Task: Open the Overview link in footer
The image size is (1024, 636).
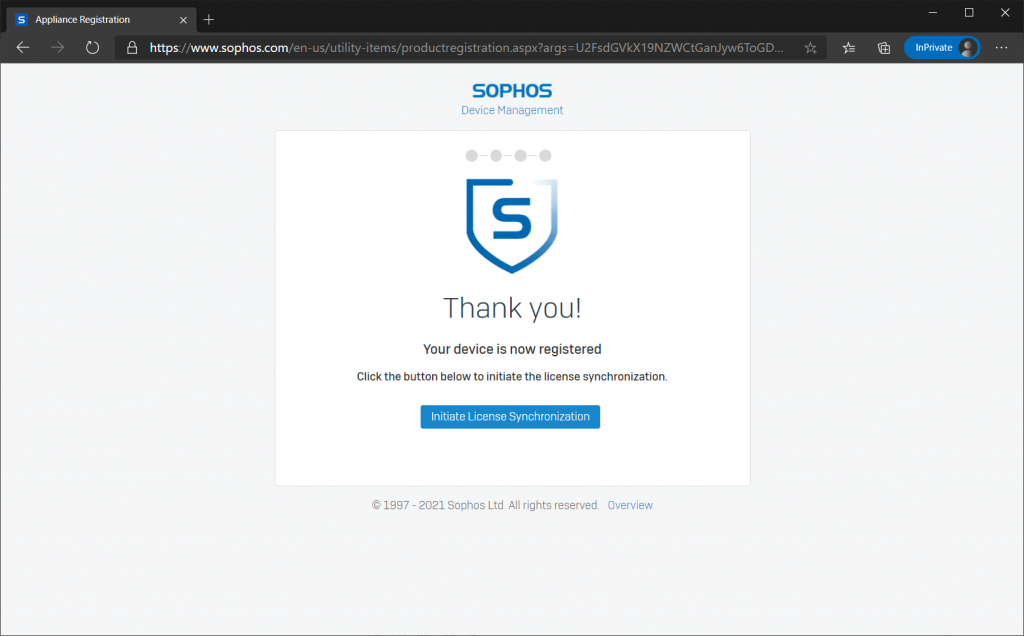Action: tap(630, 505)
